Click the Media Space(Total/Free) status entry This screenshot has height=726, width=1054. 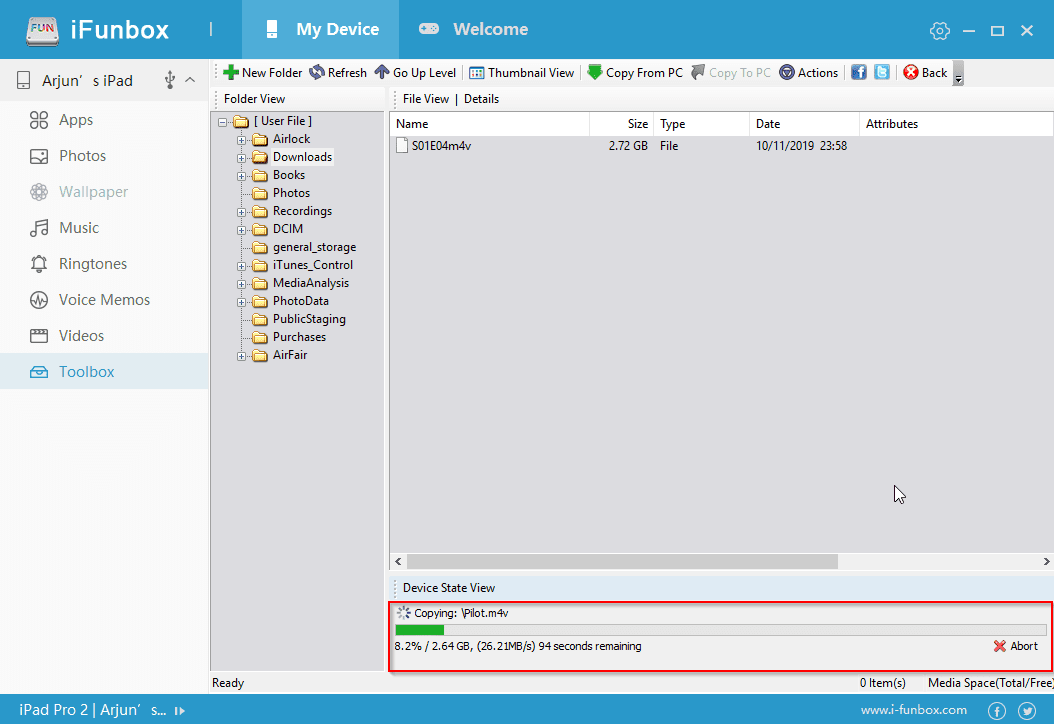pyautogui.click(x=990, y=683)
